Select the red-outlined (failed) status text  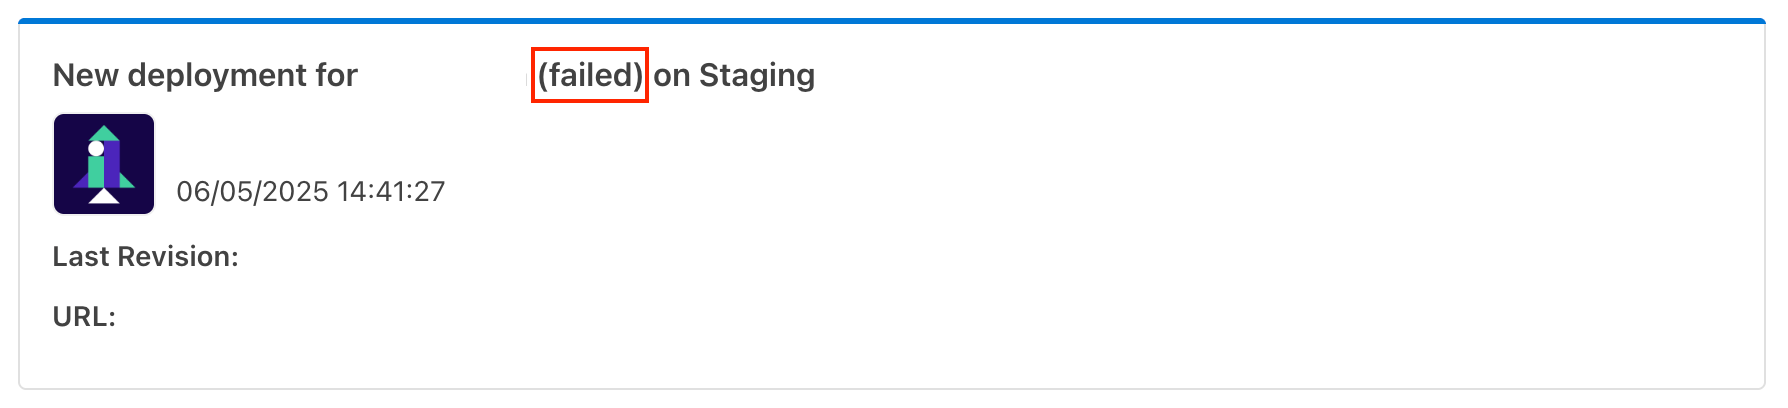[x=590, y=75]
